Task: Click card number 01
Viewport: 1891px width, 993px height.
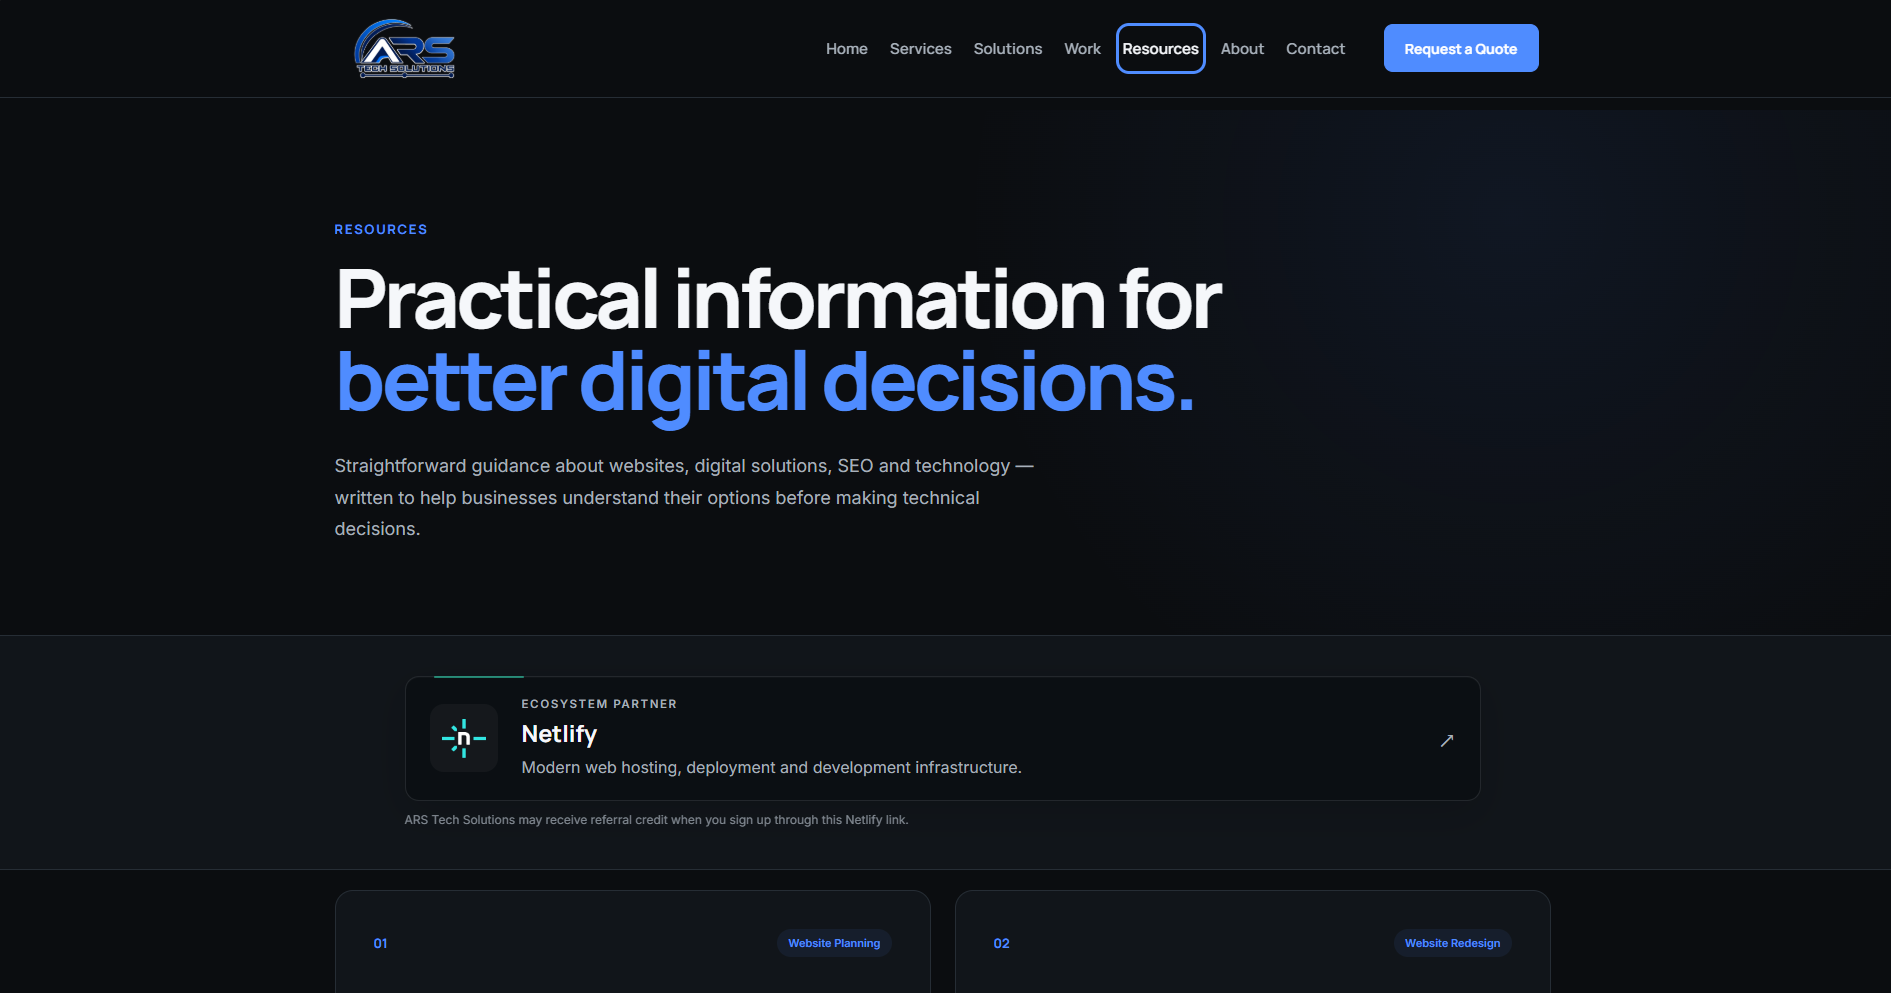Action: click(380, 943)
